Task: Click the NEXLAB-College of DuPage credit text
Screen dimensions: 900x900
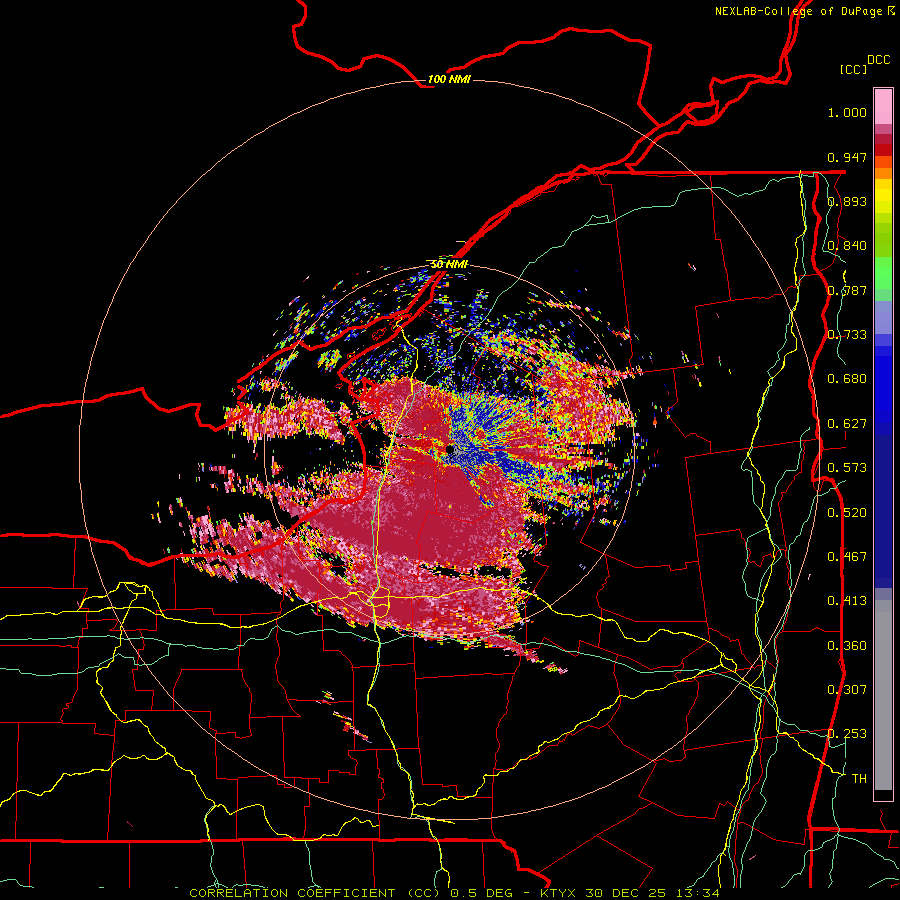Action: pos(804,11)
